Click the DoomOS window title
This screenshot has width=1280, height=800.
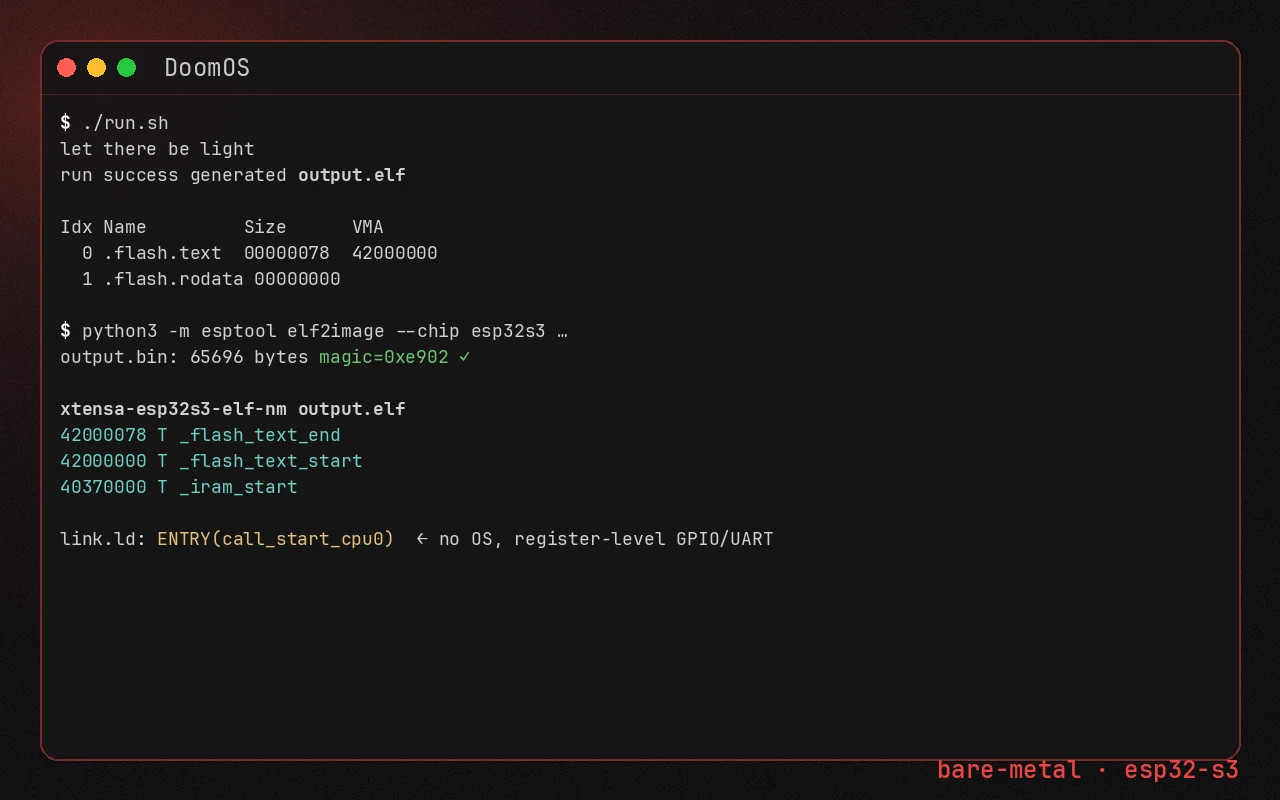207,68
